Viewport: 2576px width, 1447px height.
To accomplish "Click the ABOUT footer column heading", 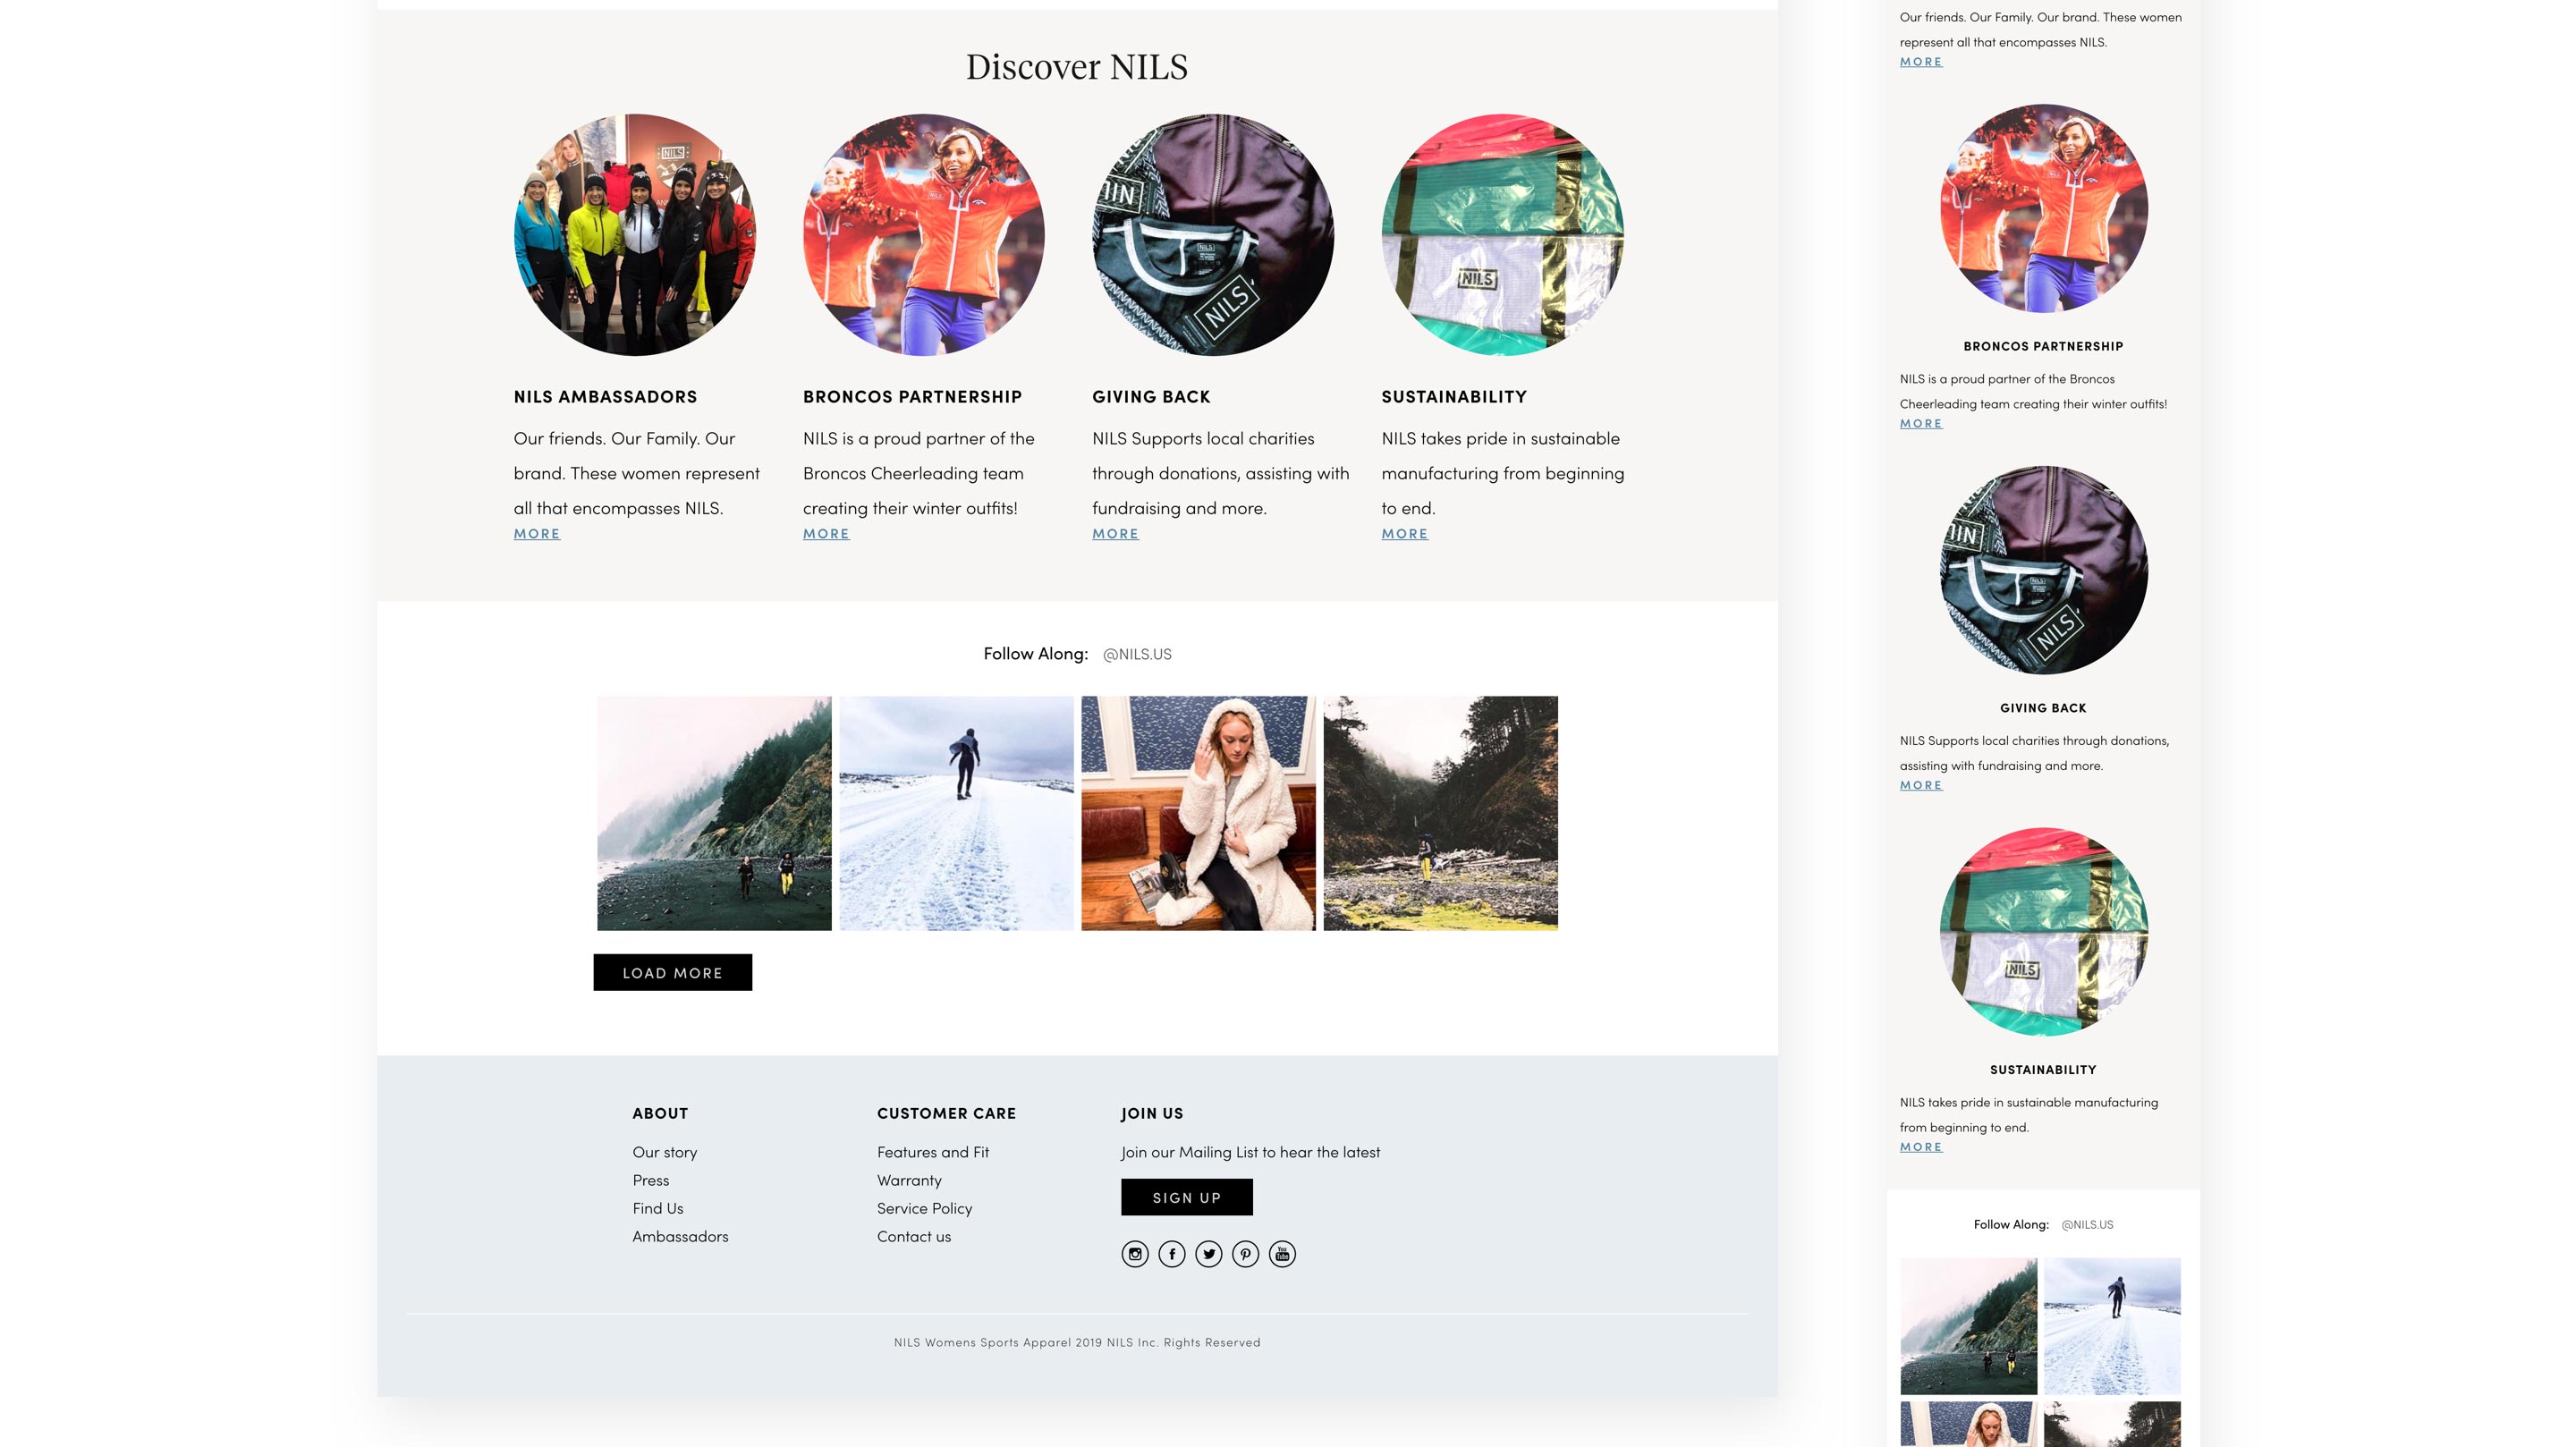I will point(660,1113).
